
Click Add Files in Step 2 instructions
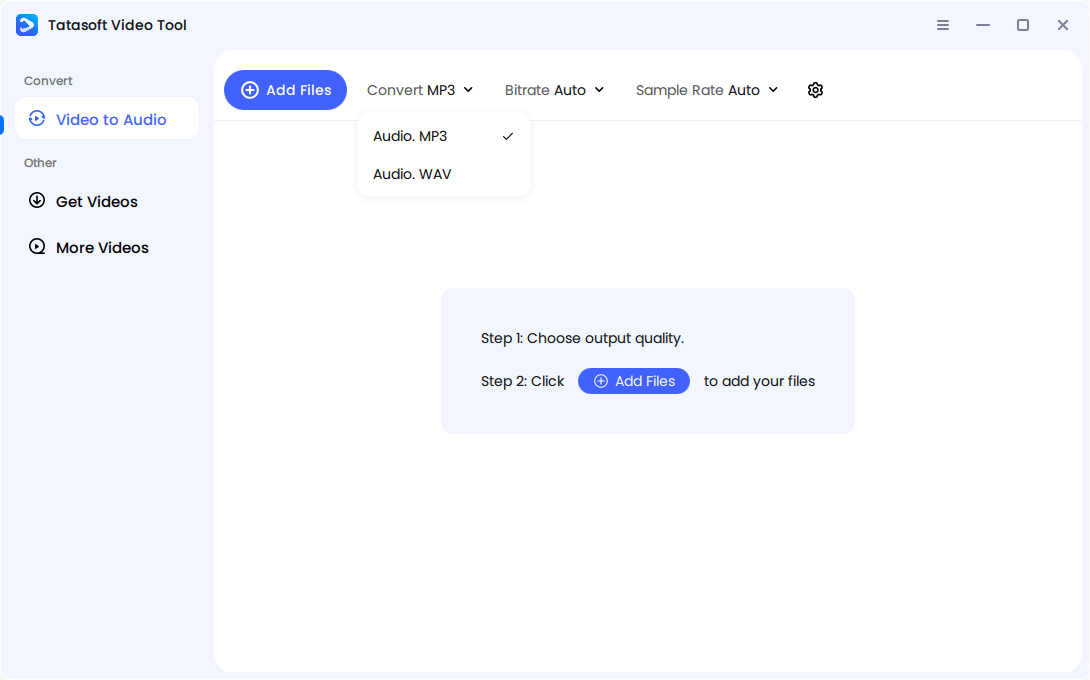click(x=633, y=381)
